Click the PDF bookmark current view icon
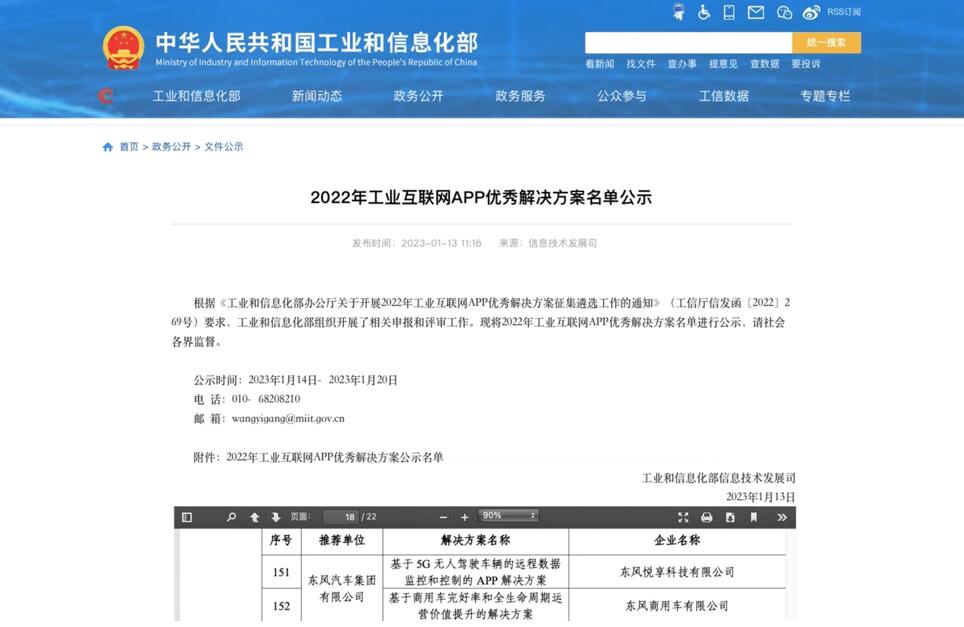This screenshot has height=627, width=964. (754, 517)
